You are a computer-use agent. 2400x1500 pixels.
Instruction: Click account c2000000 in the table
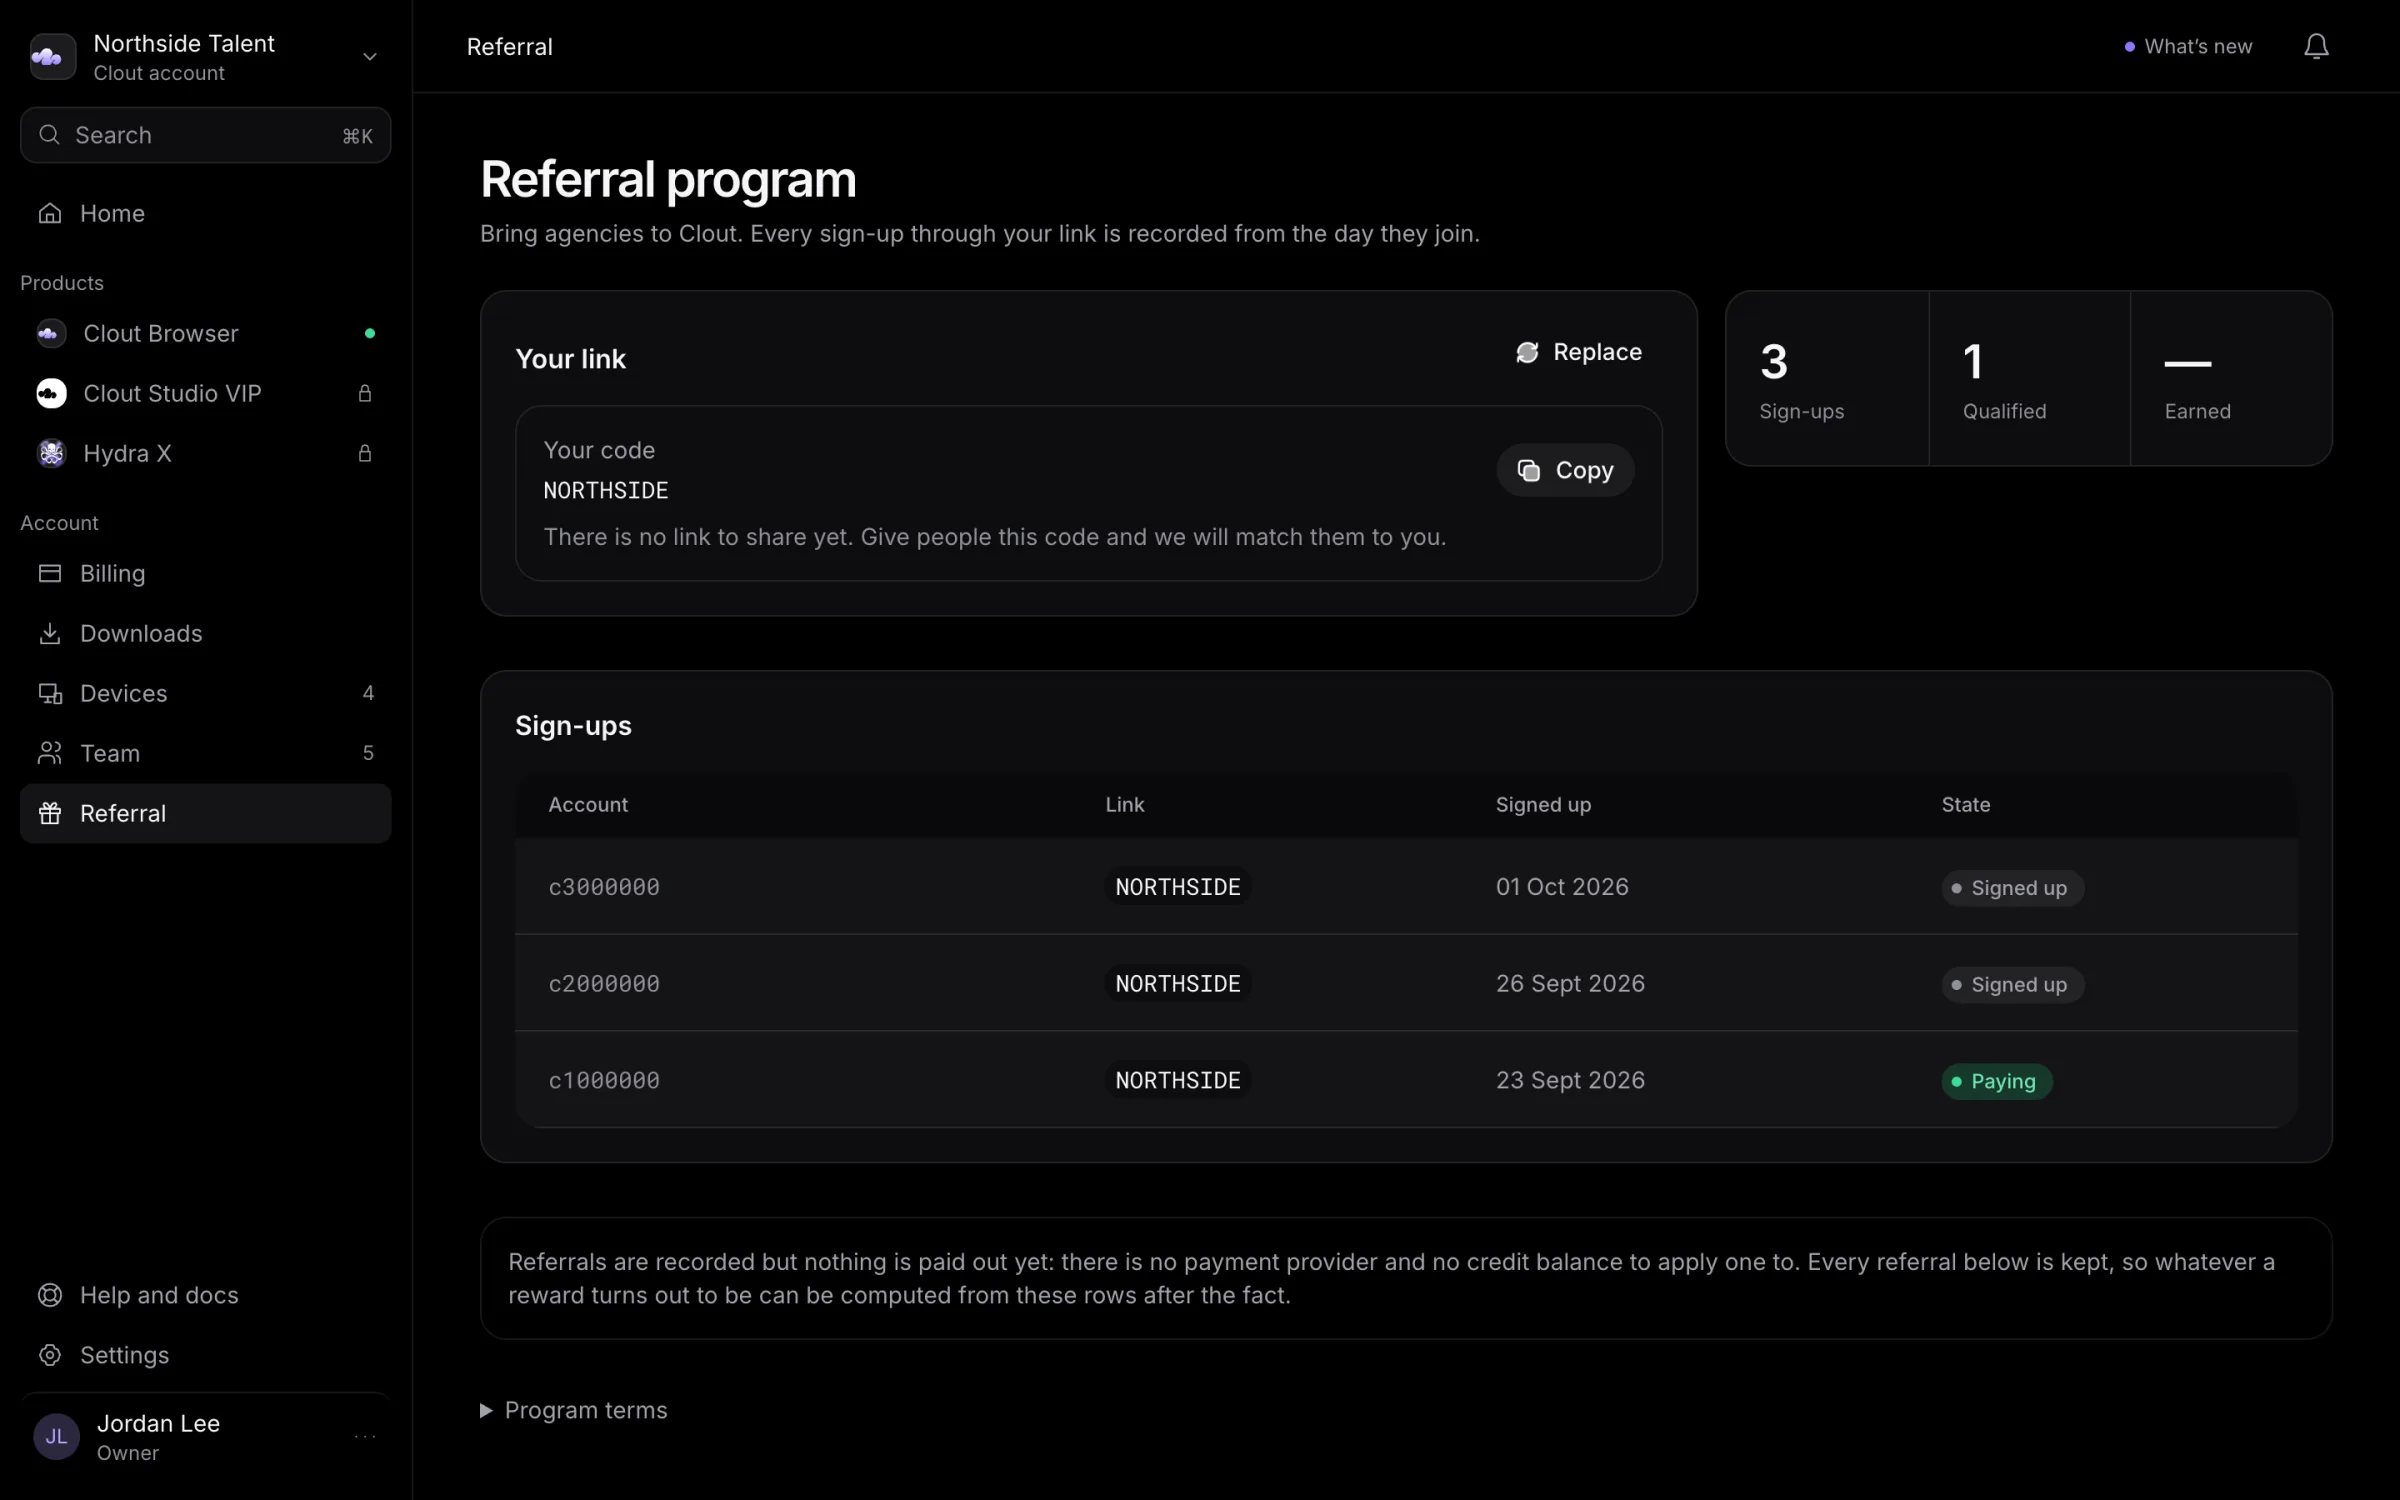click(604, 984)
